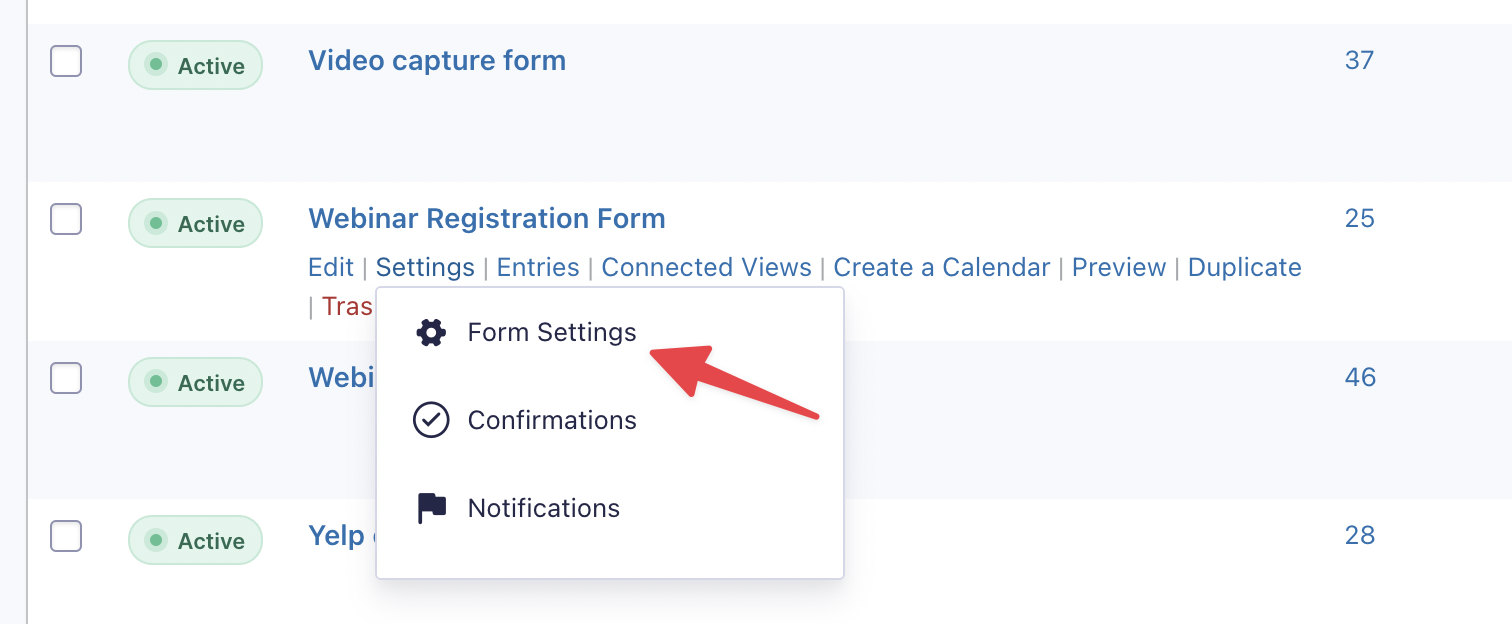Viewport: 1512px width, 624px height.
Task: Click Edit under Webinar Registration Form
Action: tap(330, 267)
